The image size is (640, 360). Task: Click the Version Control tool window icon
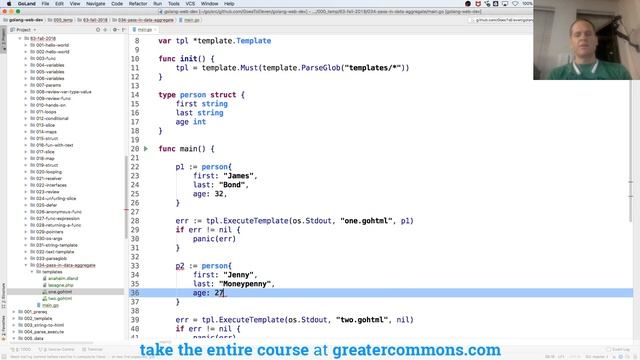pos(41,350)
